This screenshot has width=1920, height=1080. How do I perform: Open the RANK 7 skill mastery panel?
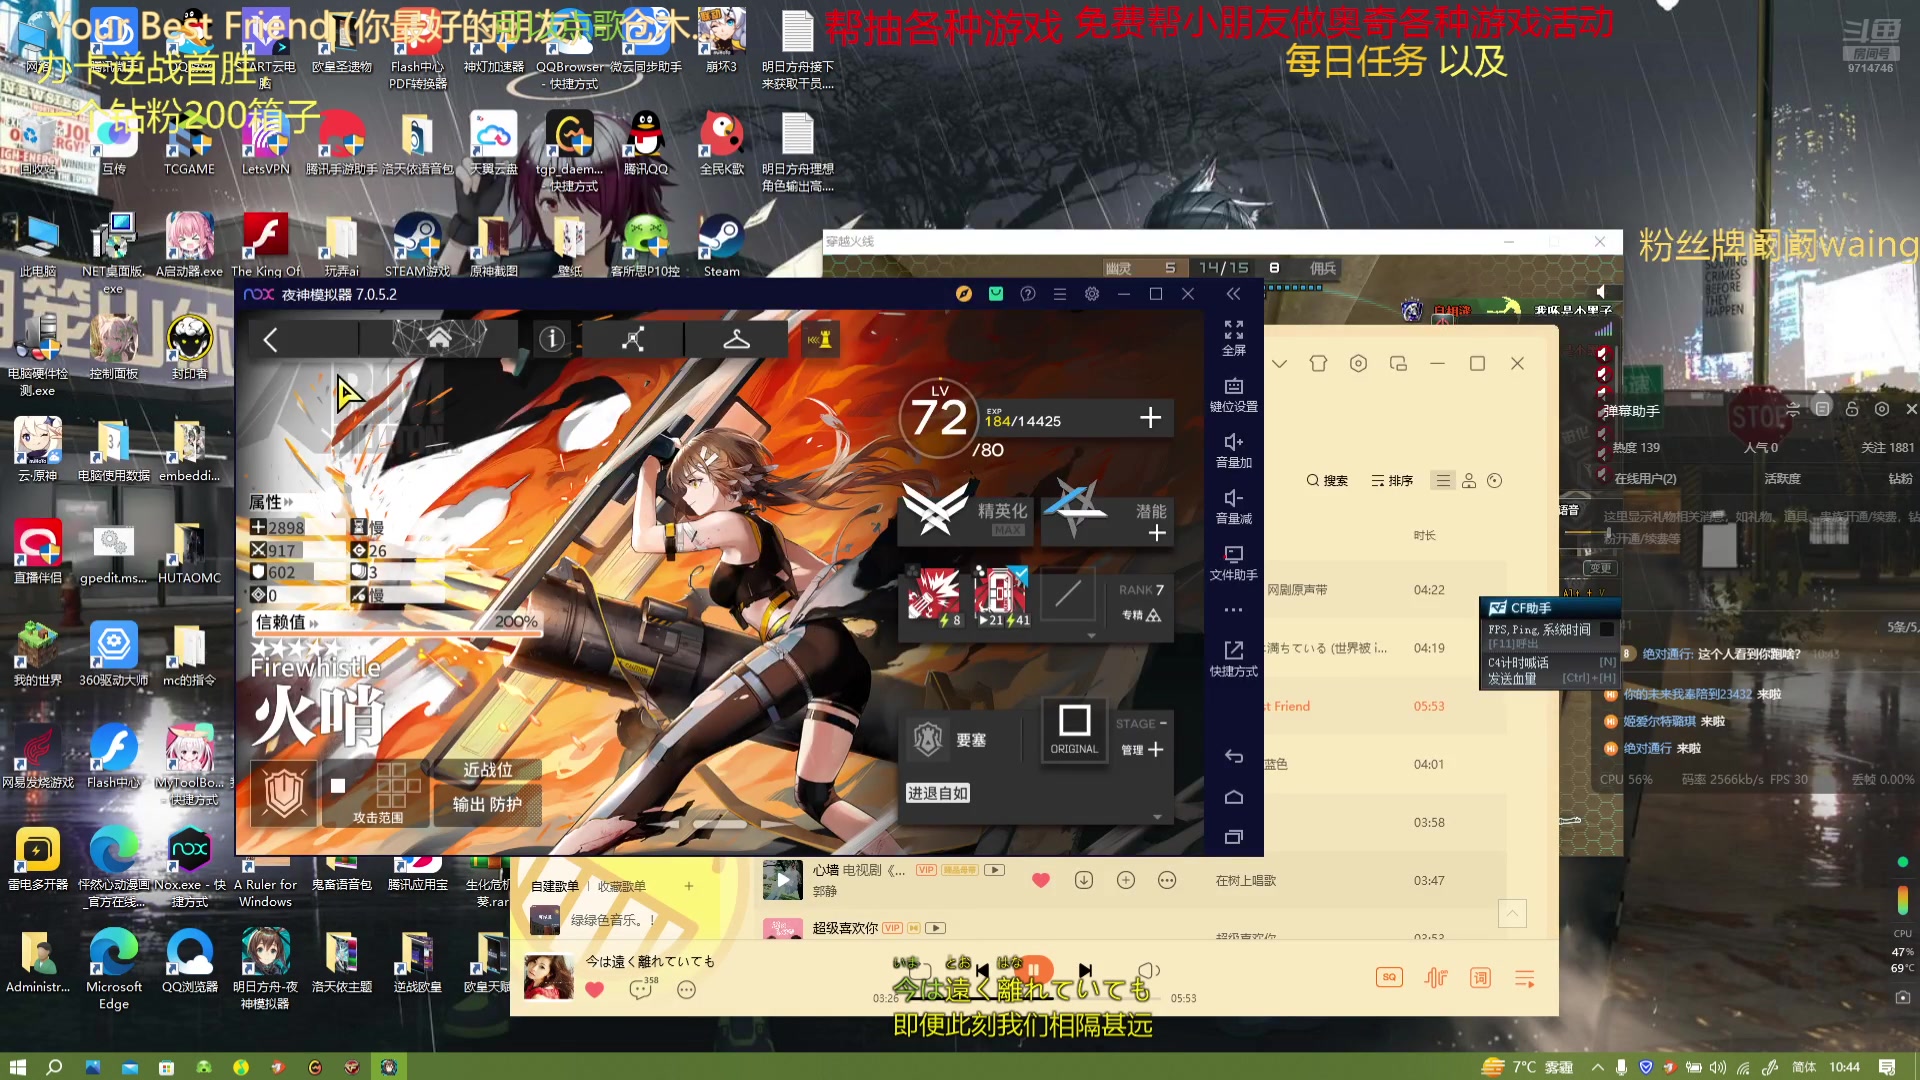coord(1140,602)
